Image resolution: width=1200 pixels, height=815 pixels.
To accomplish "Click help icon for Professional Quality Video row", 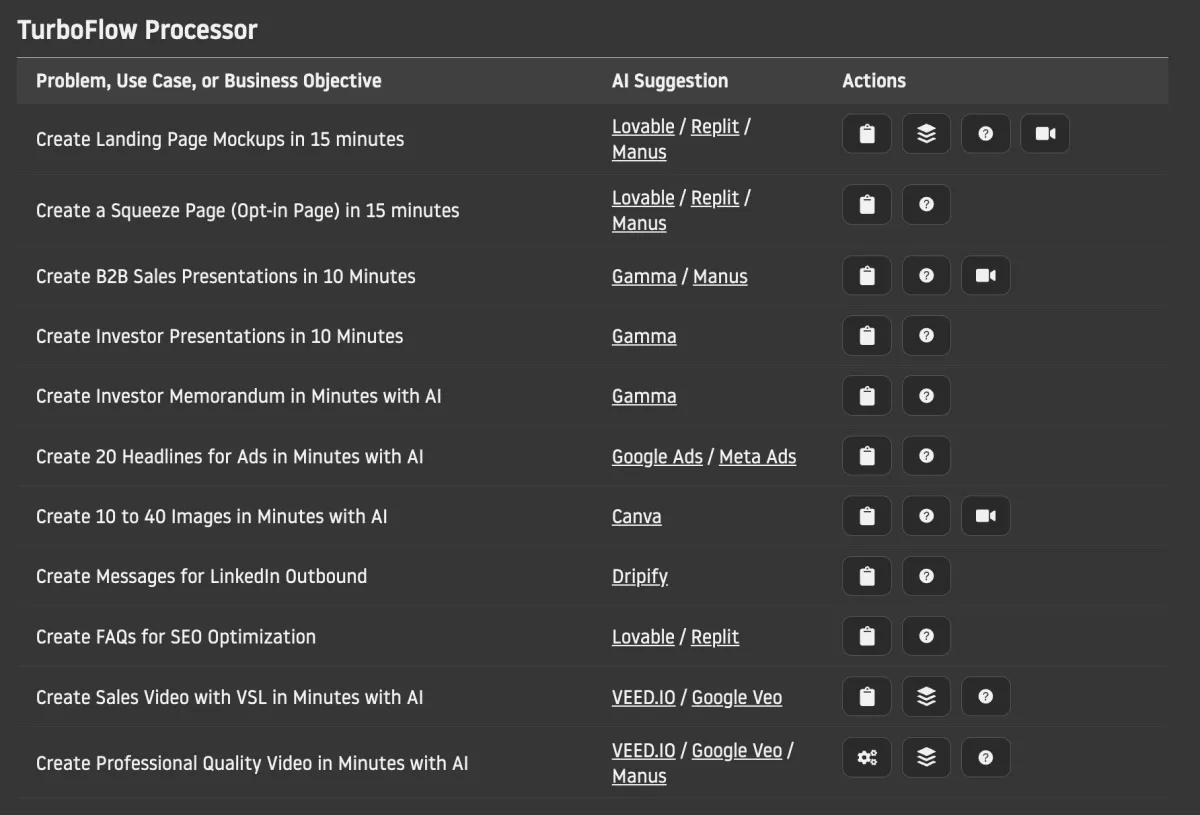I will coord(986,758).
